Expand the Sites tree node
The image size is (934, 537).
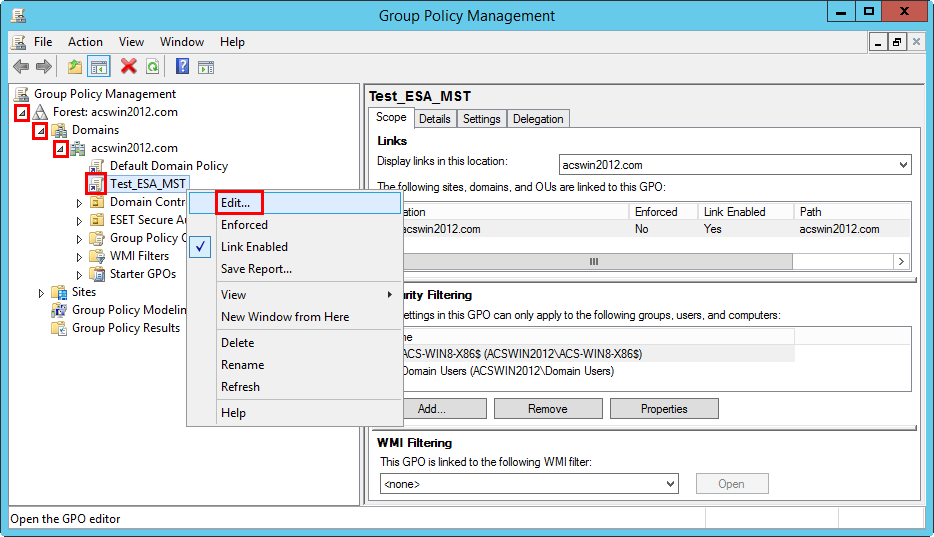point(41,293)
